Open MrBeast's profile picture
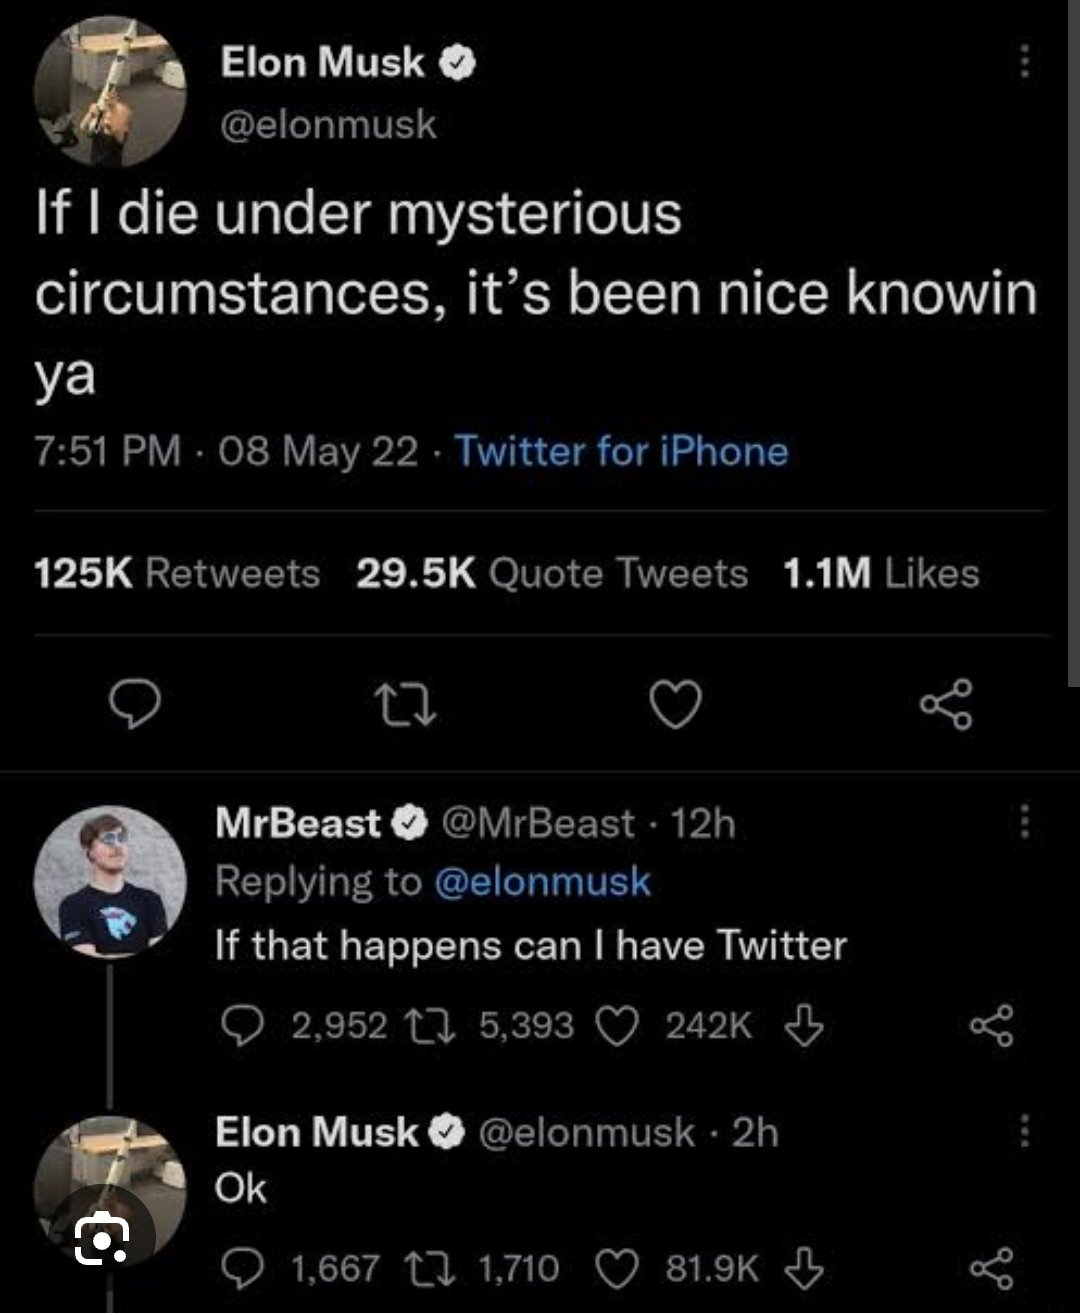Image resolution: width=1080 pixels, height=1313 pixels. click(110, 882)
